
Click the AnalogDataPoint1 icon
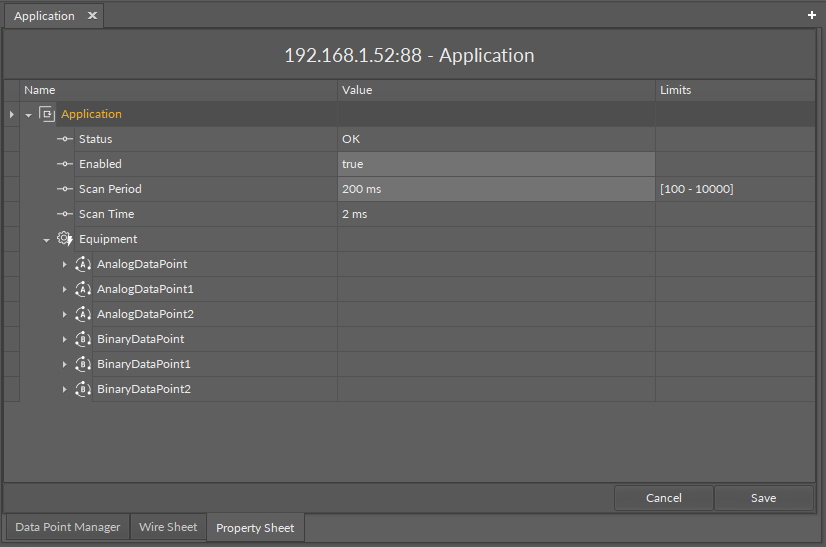pos(83,289)
